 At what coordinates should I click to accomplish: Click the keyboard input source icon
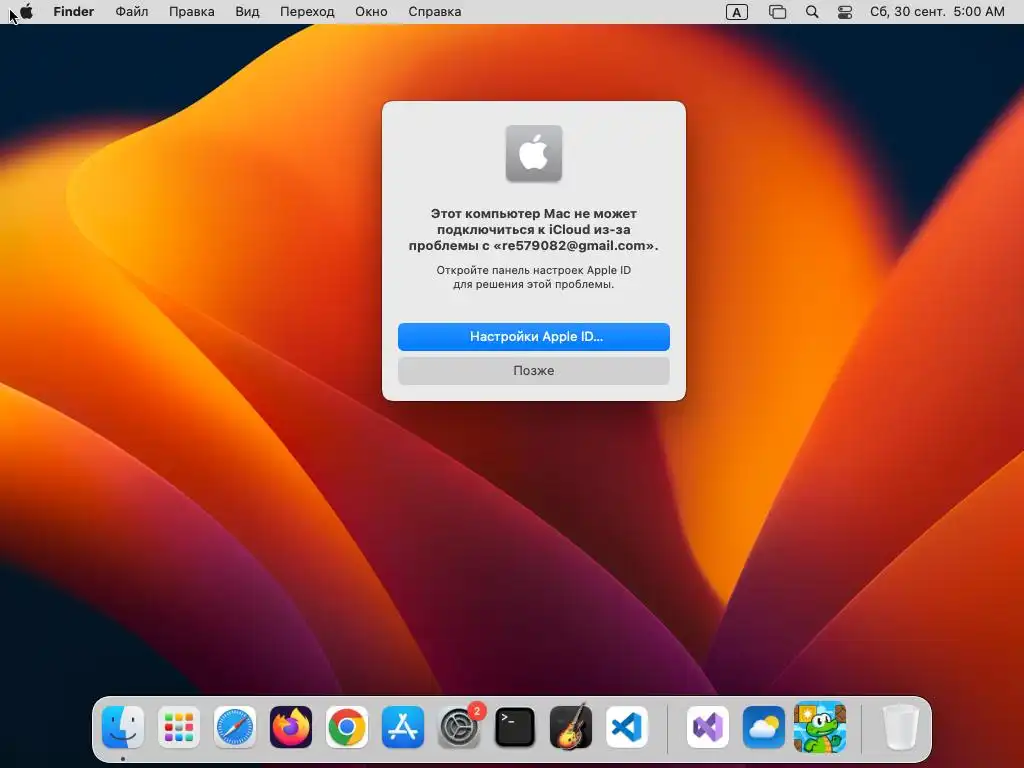(x=737, y=12)
